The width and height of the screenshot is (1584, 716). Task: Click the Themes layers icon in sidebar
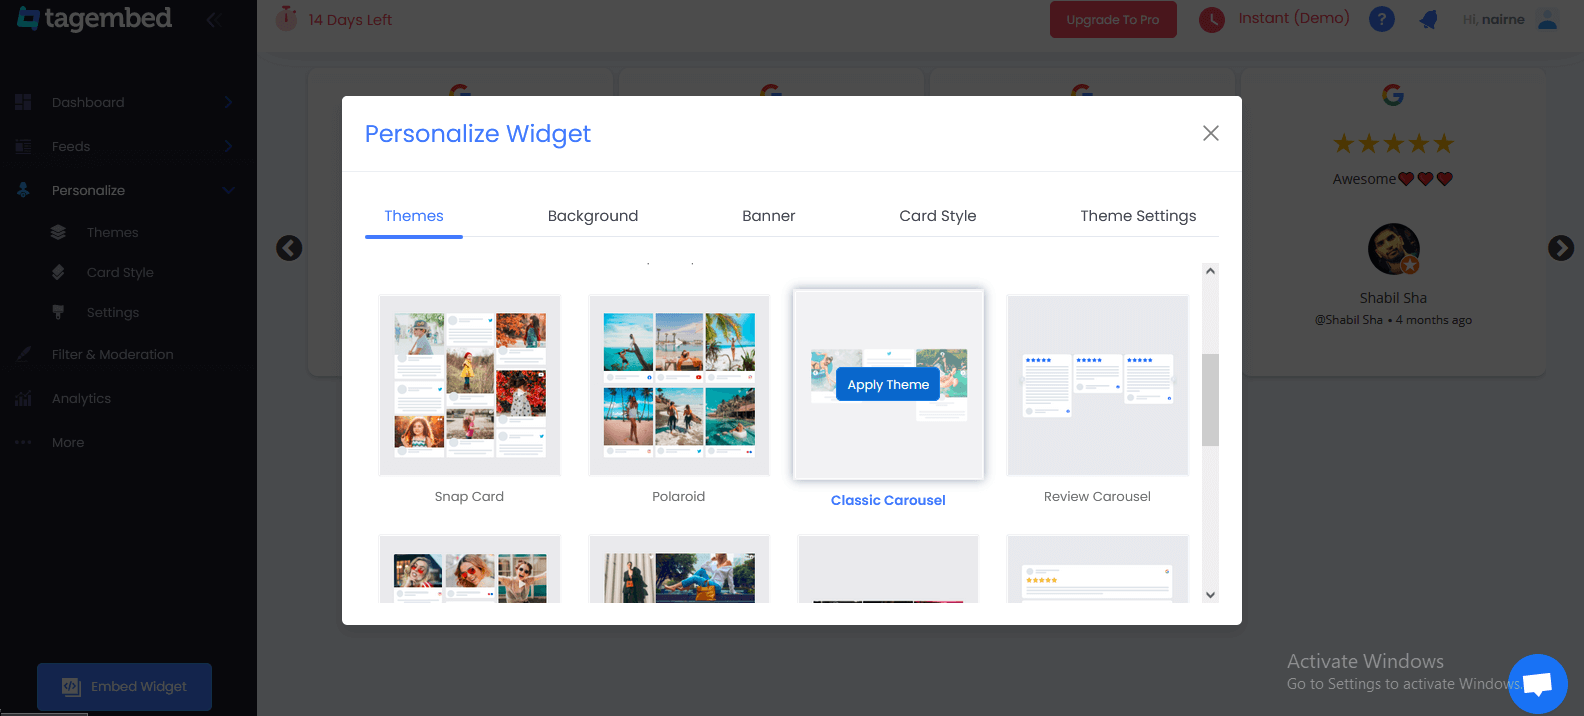pos(58,232)
